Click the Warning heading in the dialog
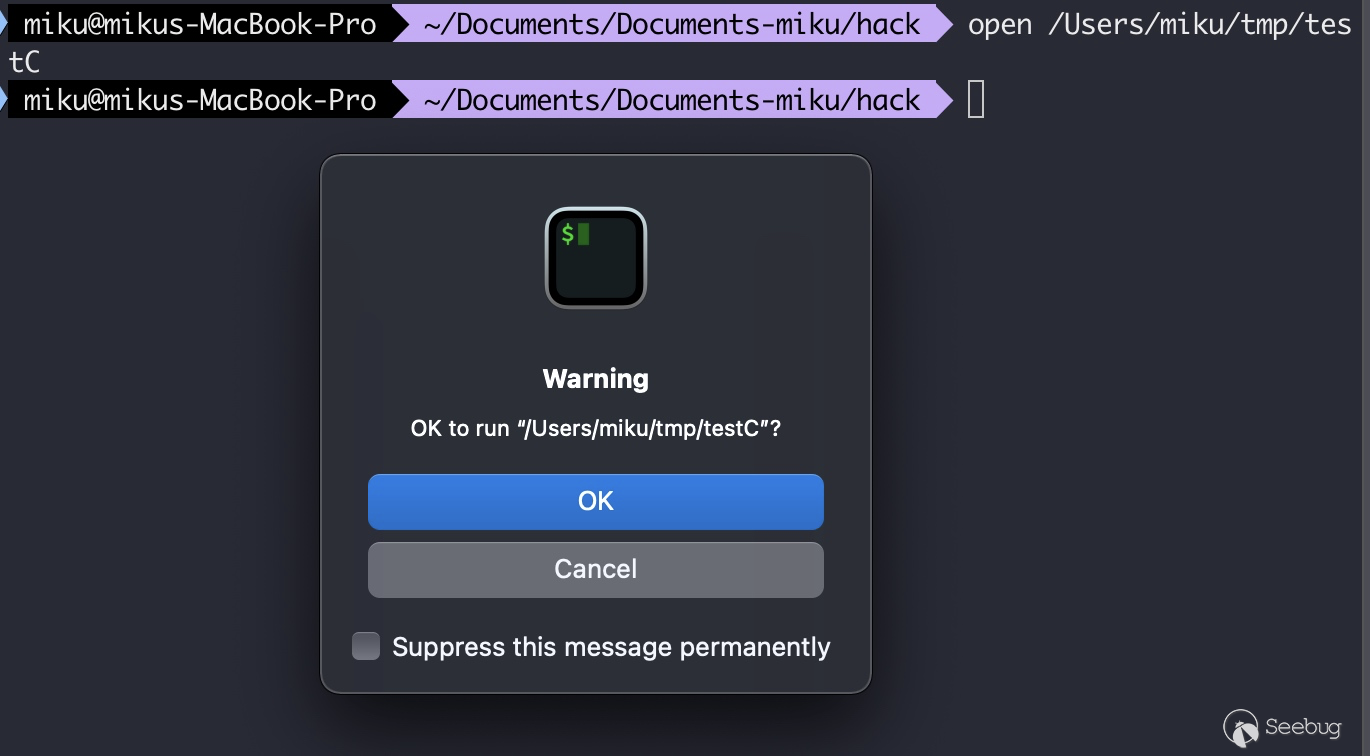 pos(596,378)
